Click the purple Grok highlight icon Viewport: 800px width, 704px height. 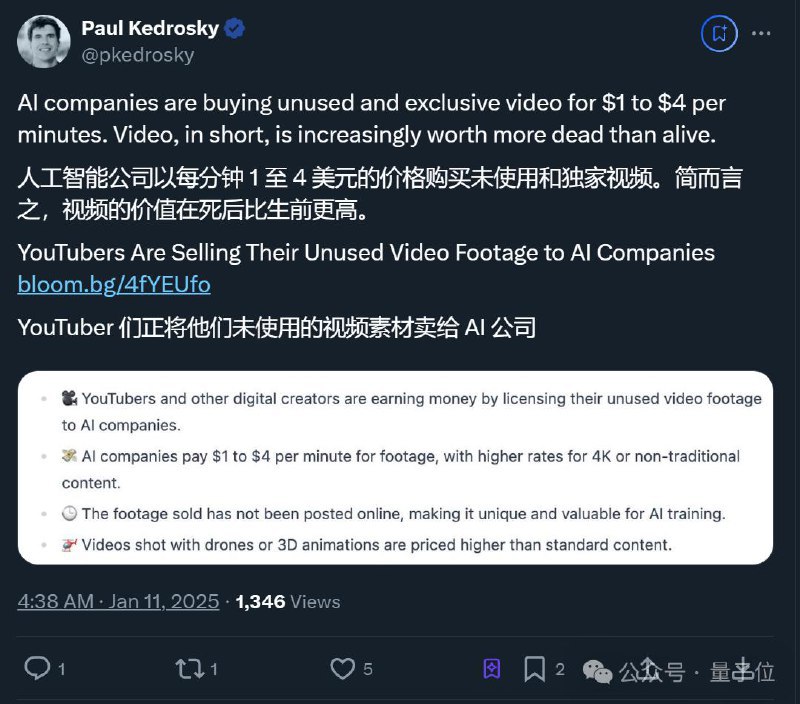(490, 668)
